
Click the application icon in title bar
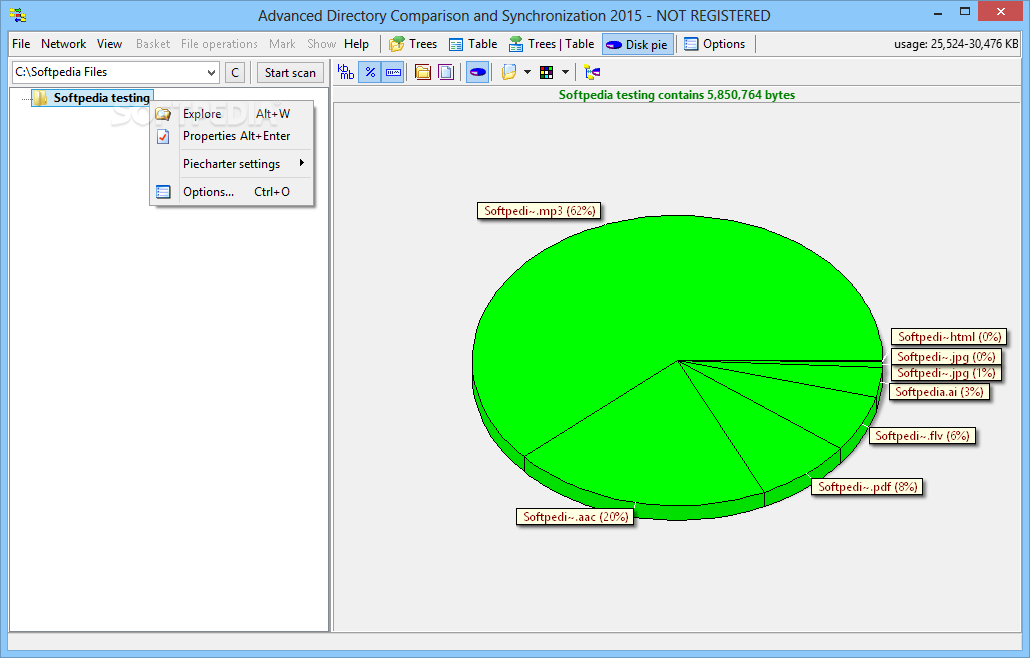click(x=18, y=15)
